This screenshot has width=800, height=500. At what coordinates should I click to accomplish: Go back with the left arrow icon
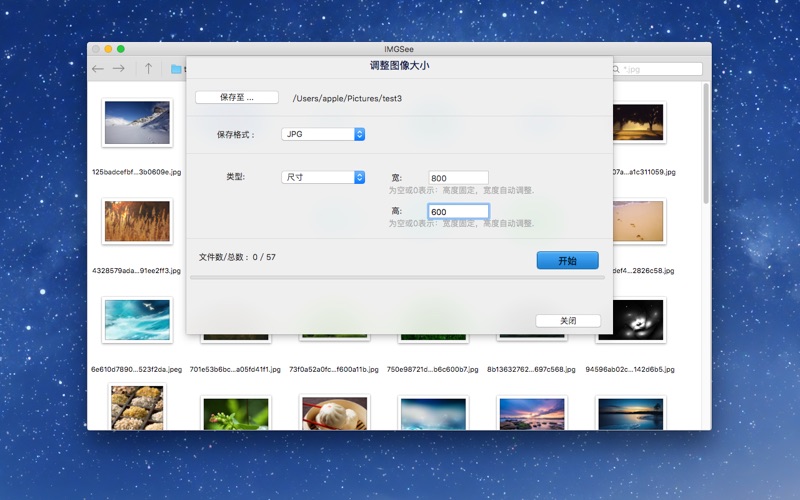[x=98, y=68]
